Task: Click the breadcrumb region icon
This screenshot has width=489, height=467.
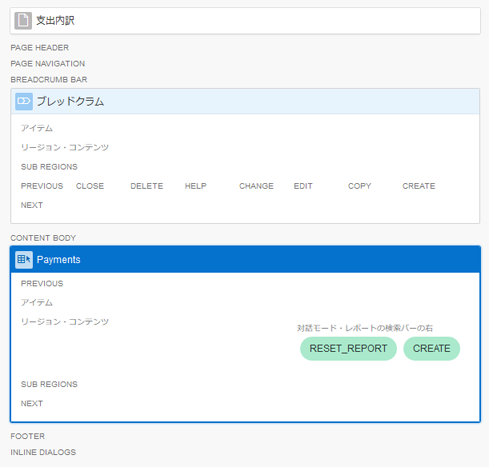Action: [24, 101]
